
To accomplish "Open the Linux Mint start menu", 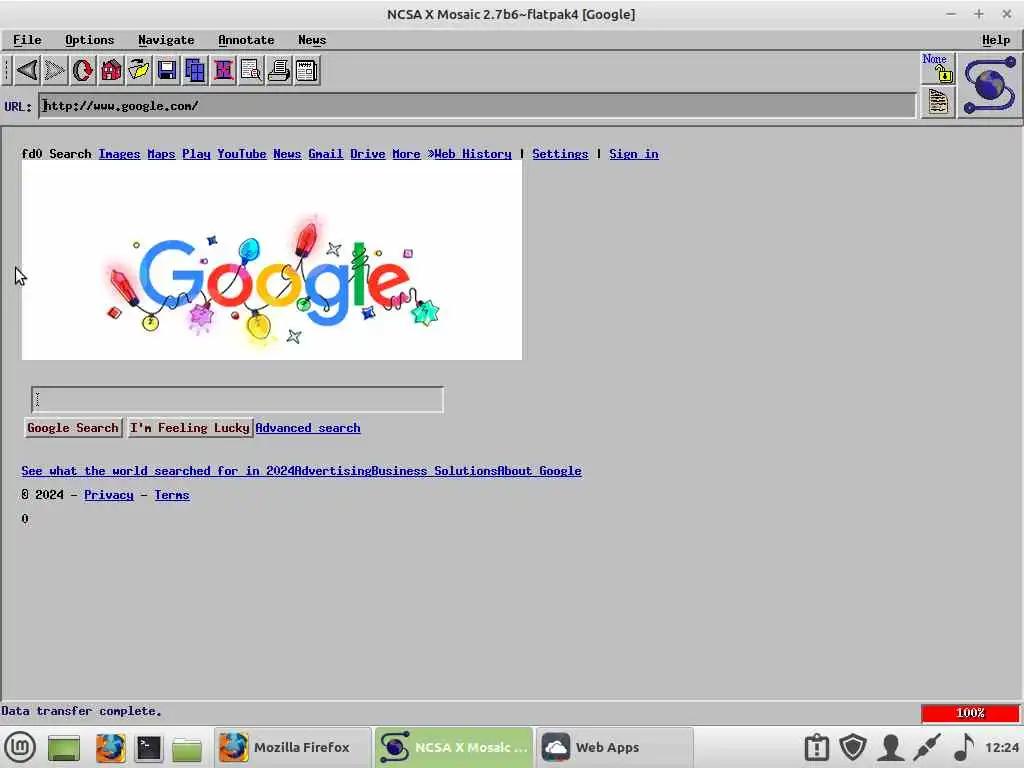I will 21,747.
